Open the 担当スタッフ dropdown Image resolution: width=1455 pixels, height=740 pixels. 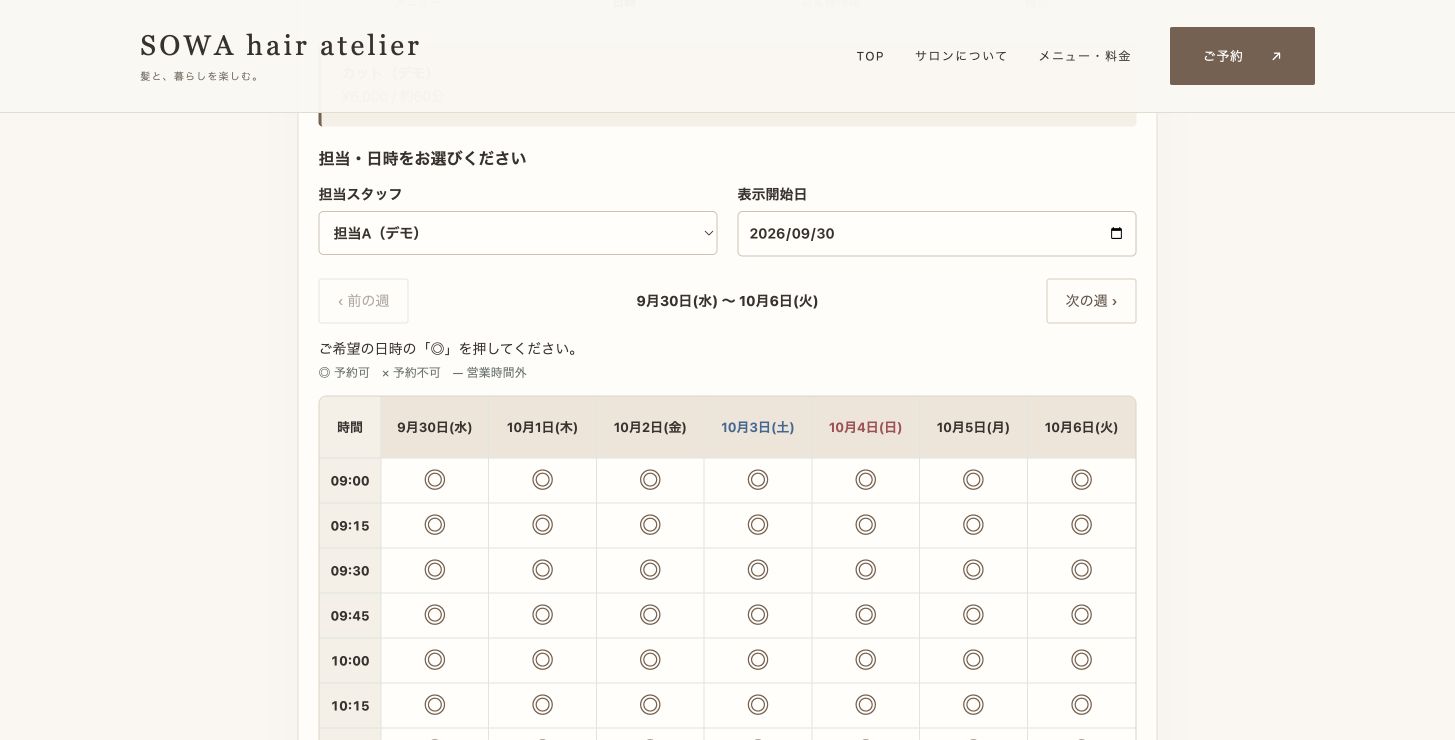click(518, 233)
